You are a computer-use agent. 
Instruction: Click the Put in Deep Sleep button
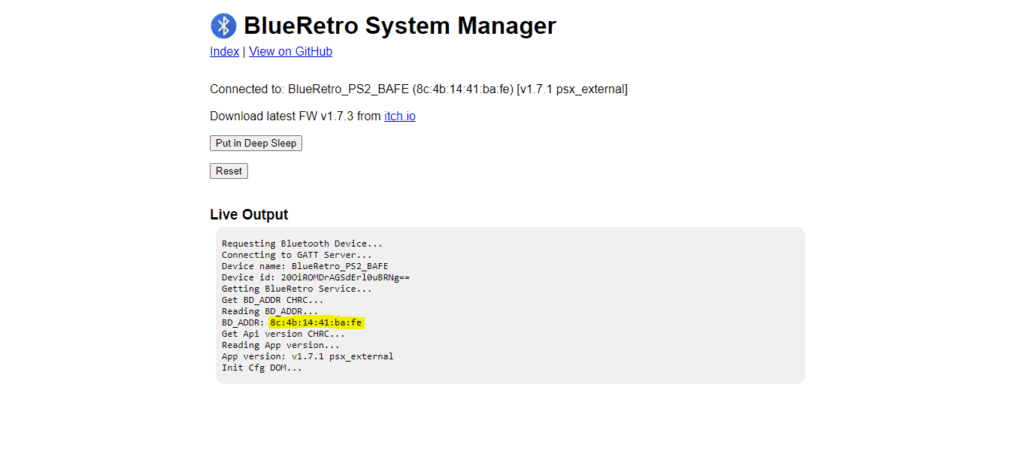pos(256,144)
